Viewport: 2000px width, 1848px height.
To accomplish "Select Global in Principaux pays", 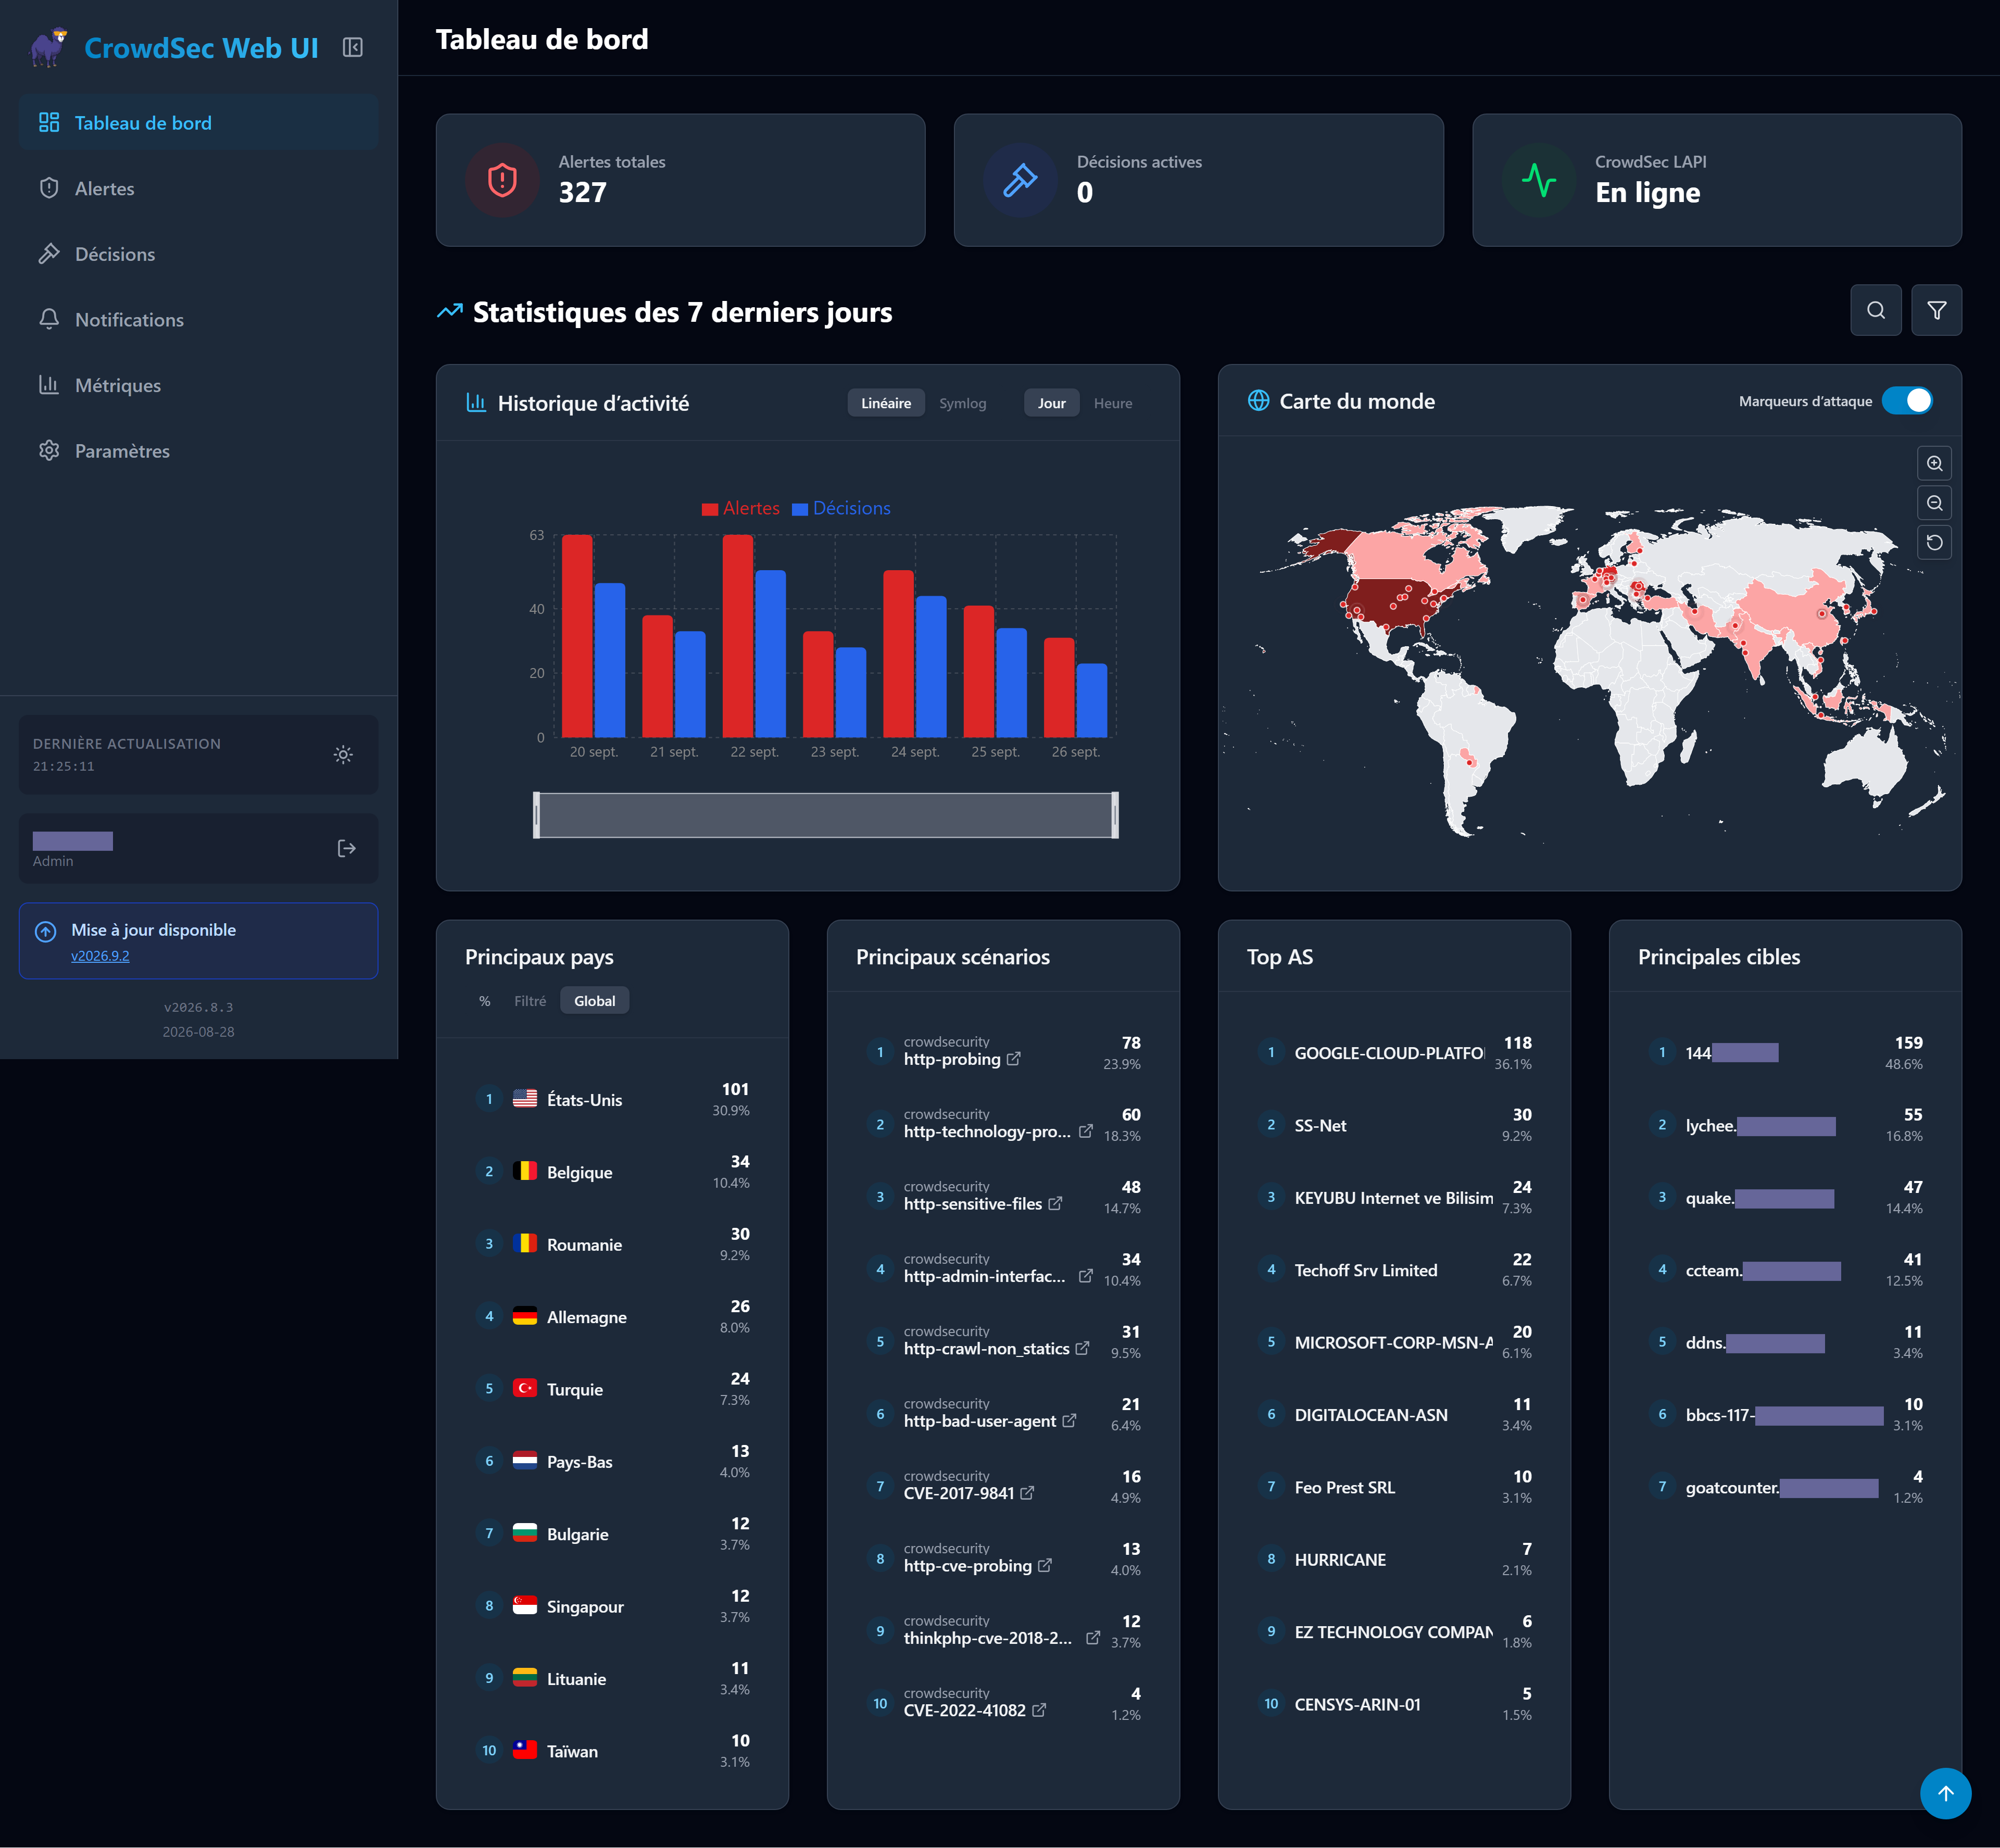I will click(x=594, y=1001).
